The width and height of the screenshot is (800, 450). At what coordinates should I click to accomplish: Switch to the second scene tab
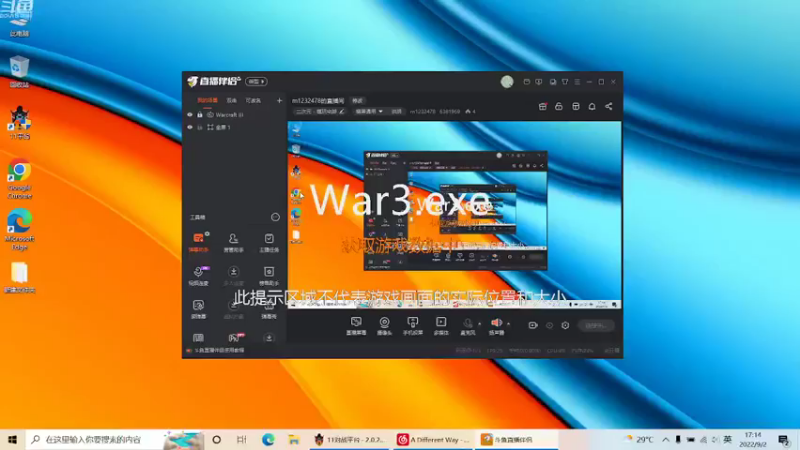[232, 101]
